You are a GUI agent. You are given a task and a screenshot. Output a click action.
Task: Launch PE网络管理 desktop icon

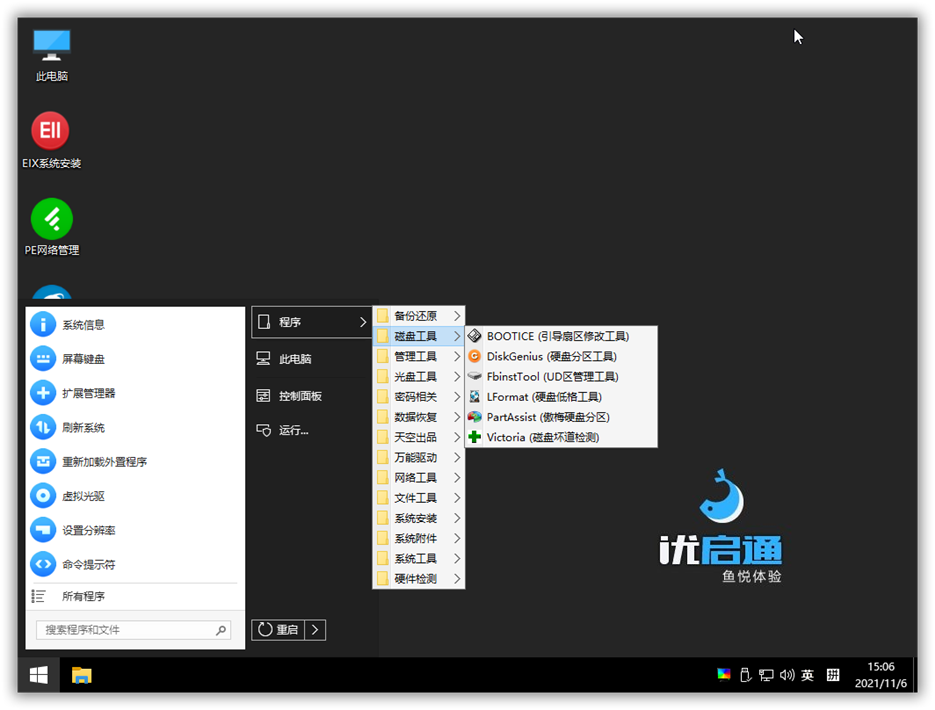(50, 218)
